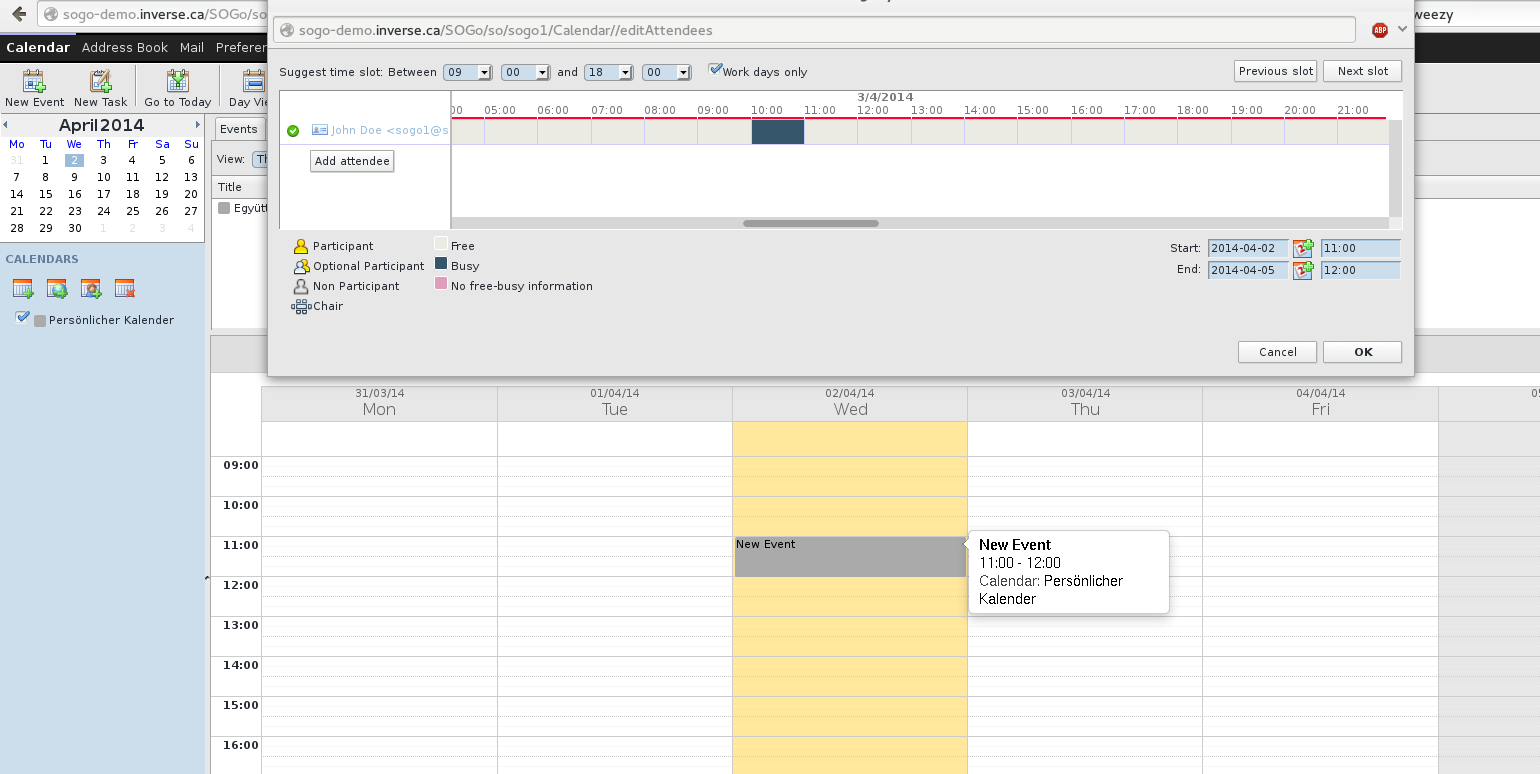Go to next month in the mini calendar

pos(198,125)
